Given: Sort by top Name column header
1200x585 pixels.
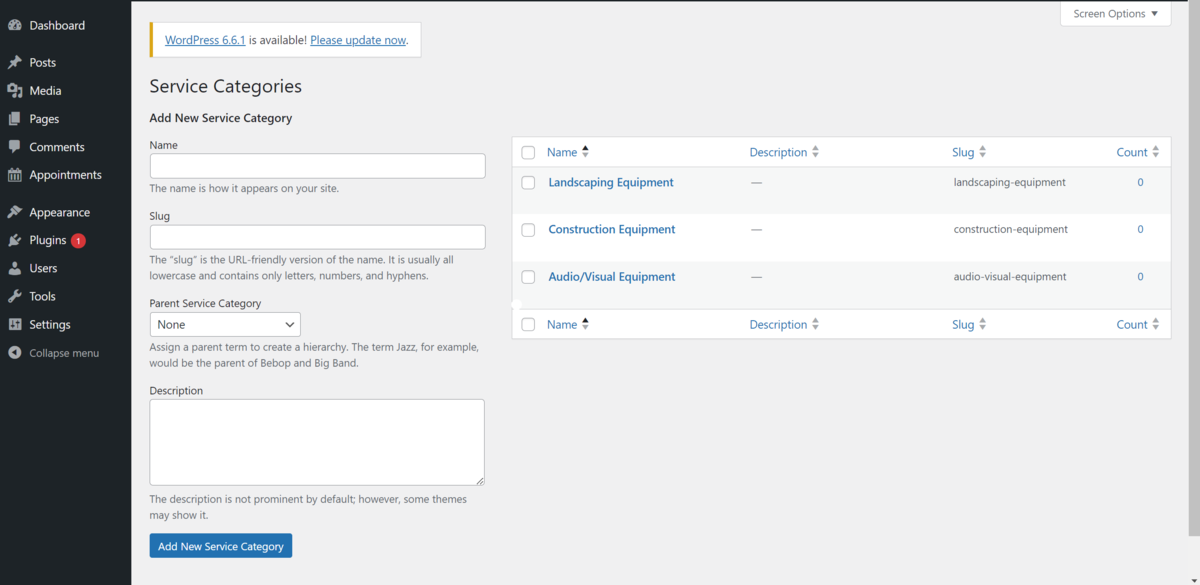Looking at the screenshot, I should pyautogui.click(x=562, y=152).
